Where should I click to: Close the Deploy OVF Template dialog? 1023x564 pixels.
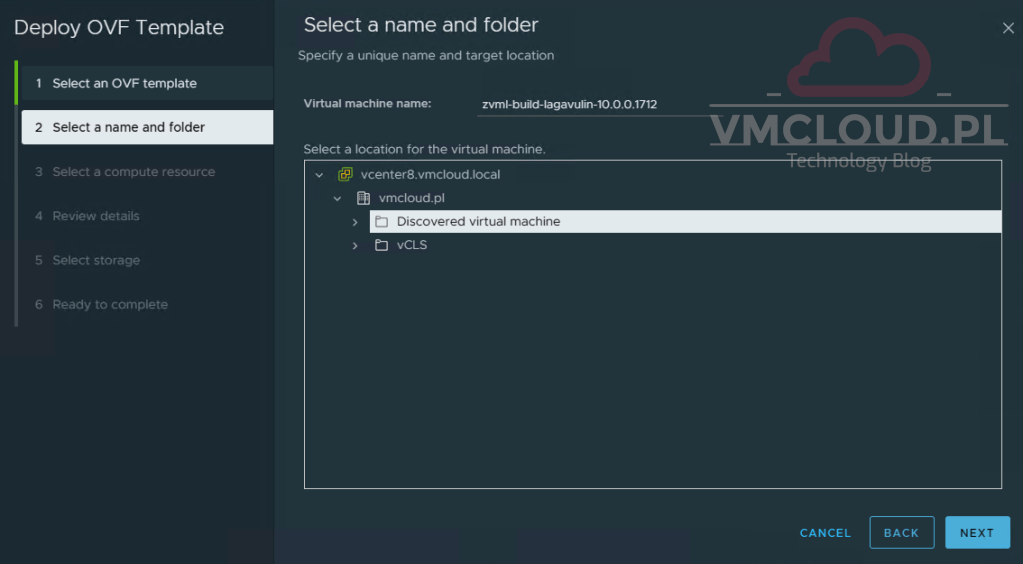coord(1008,28)
